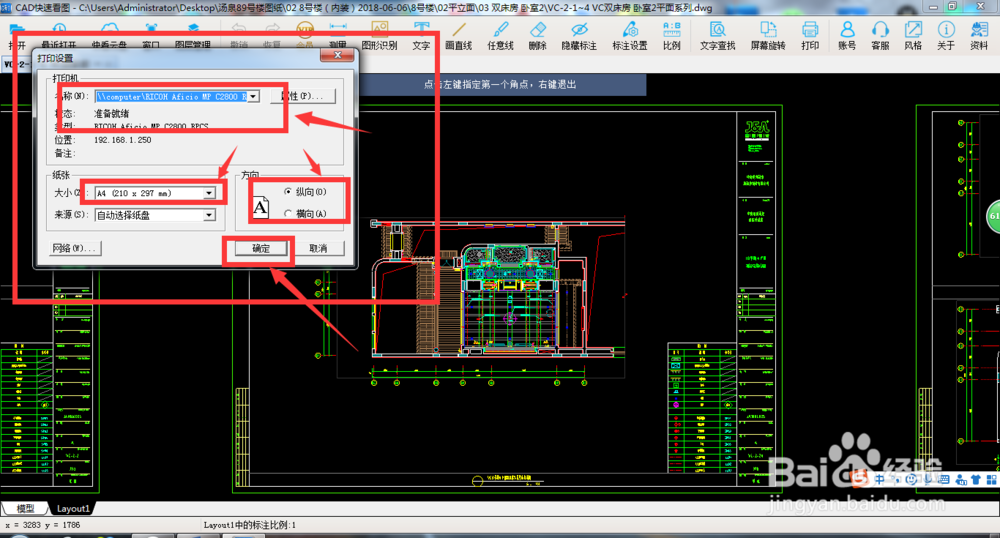Select 纵向 portrait orientation radio button
Screen dimensions: 1000x538
tap(289, 191)
